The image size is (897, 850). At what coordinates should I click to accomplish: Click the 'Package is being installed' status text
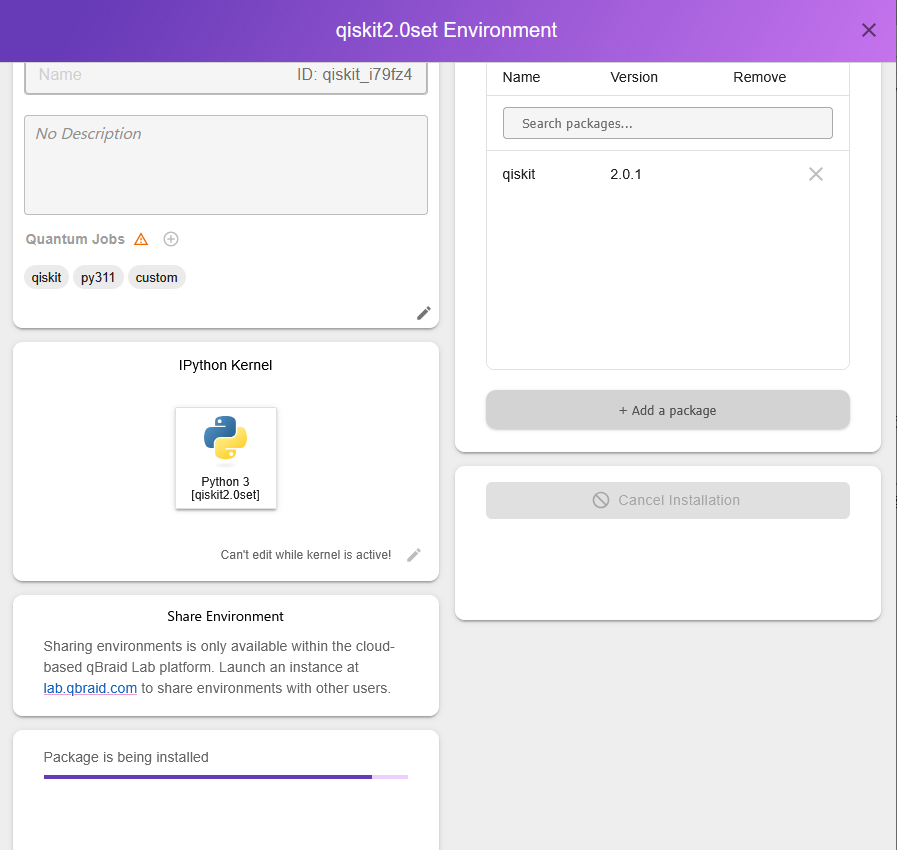(126, 757)
